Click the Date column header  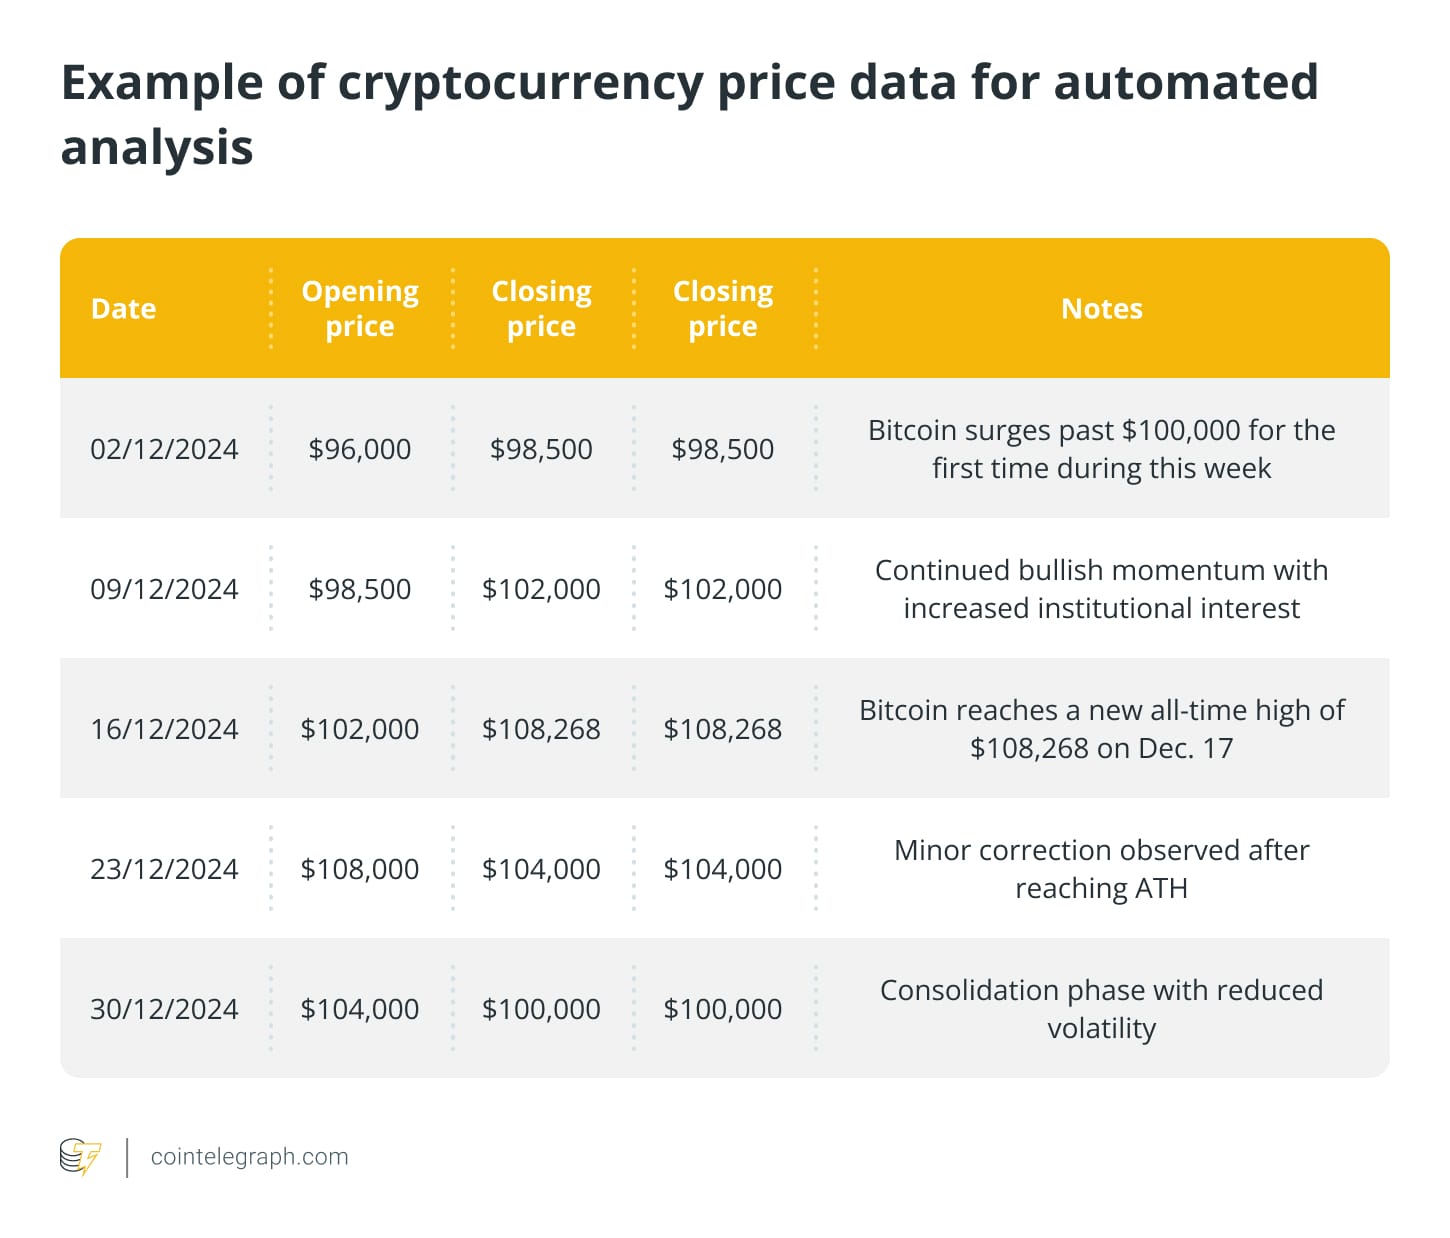tap(123, 309)
